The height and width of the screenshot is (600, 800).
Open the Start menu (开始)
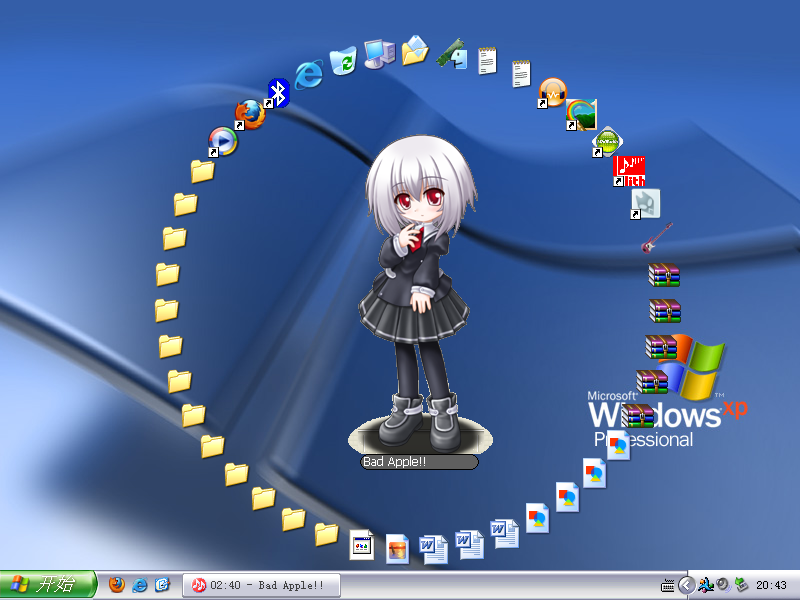pos(48,585)
